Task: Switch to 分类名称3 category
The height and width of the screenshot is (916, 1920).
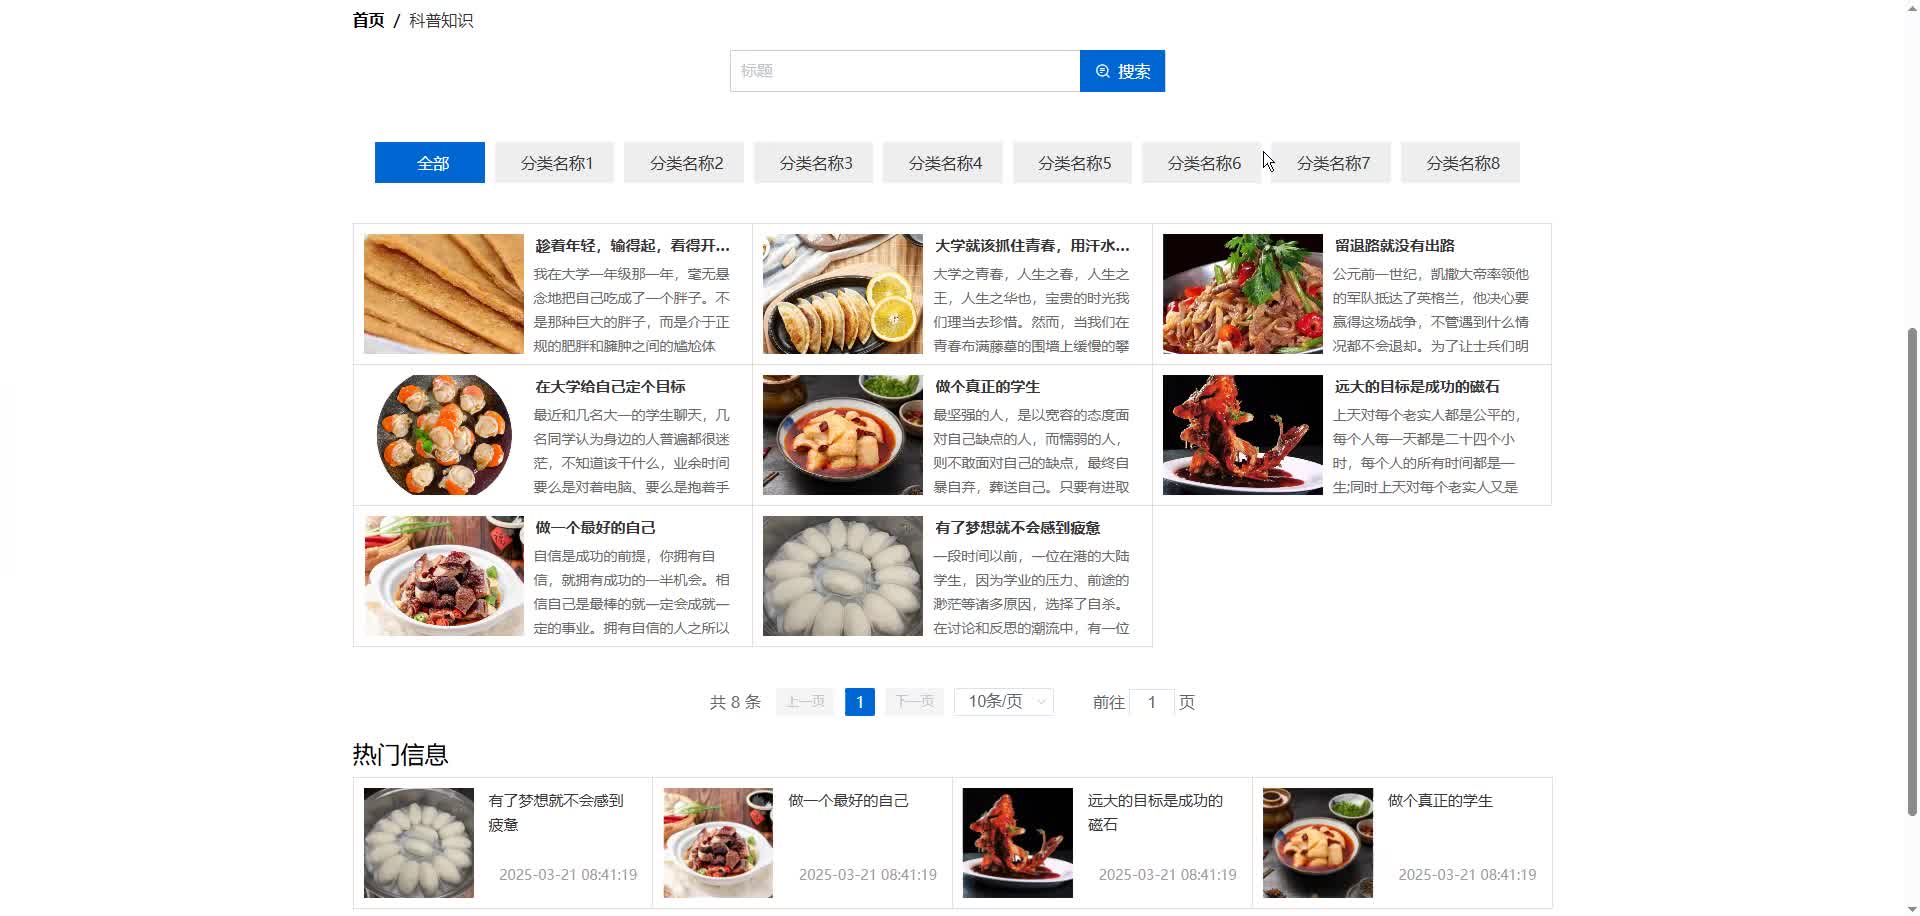Action: (813, 162)
